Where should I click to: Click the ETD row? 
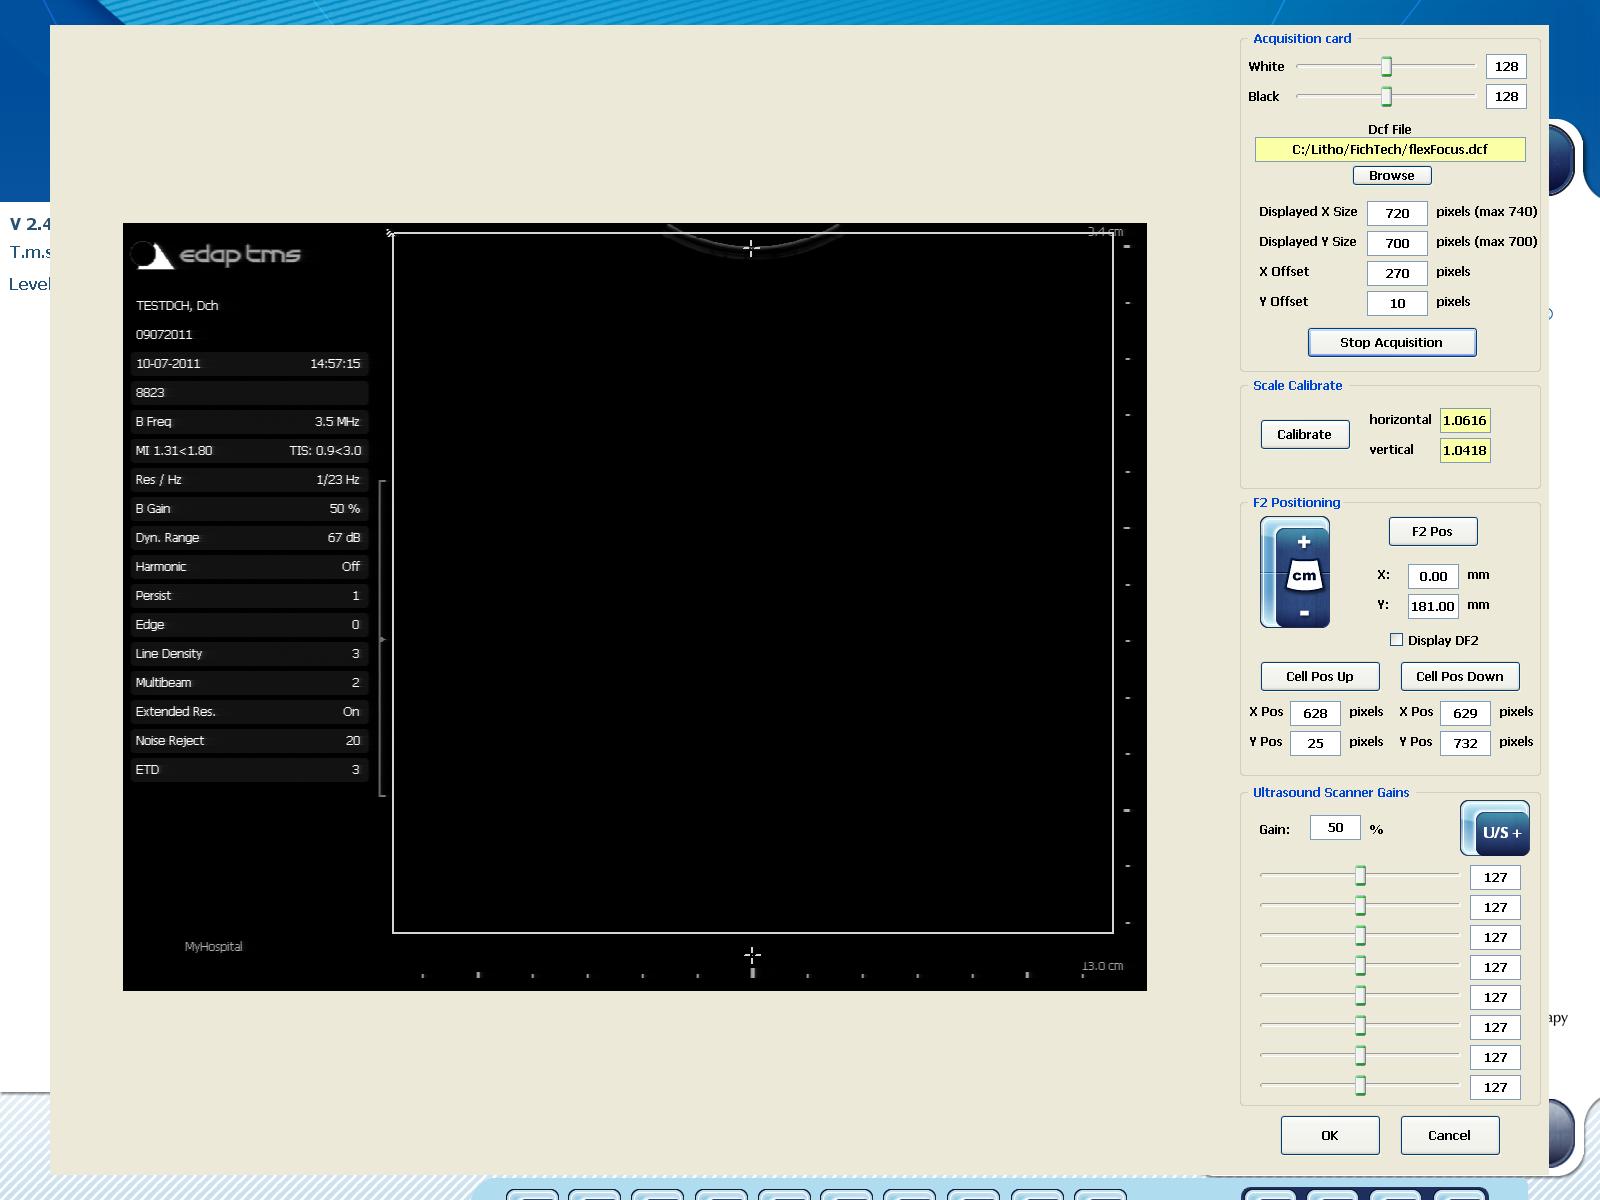pyautogui.click(x=248, y=769)
